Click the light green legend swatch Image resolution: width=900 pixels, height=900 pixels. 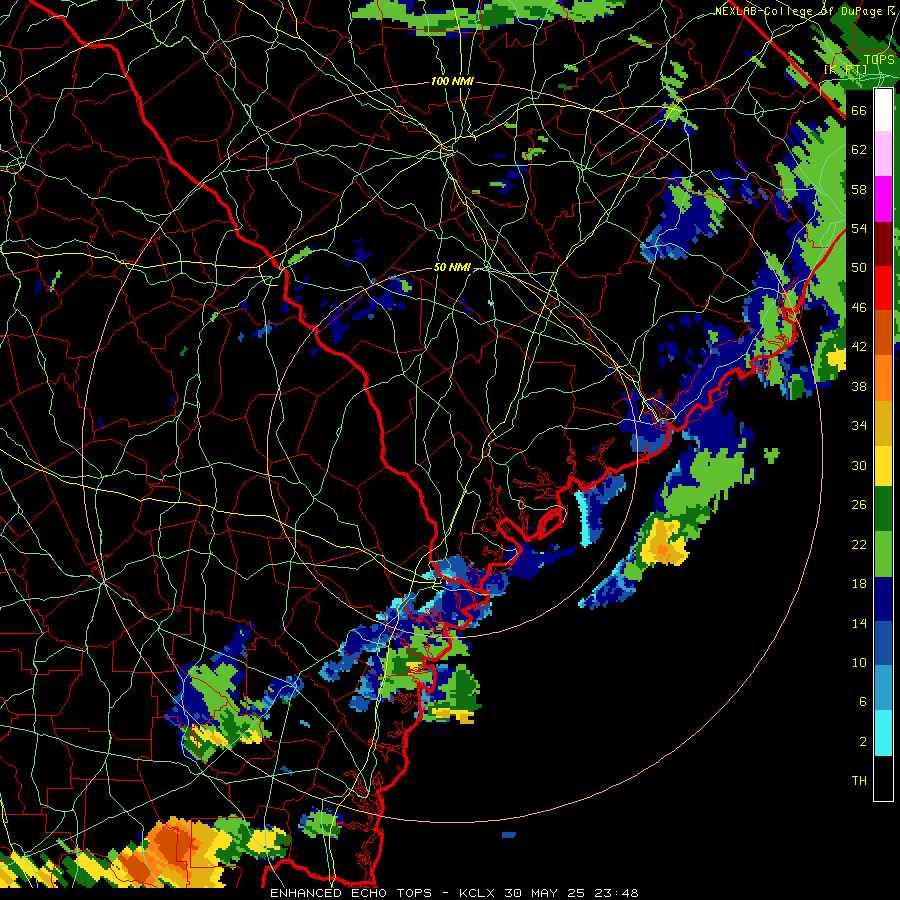pos(883,554)
